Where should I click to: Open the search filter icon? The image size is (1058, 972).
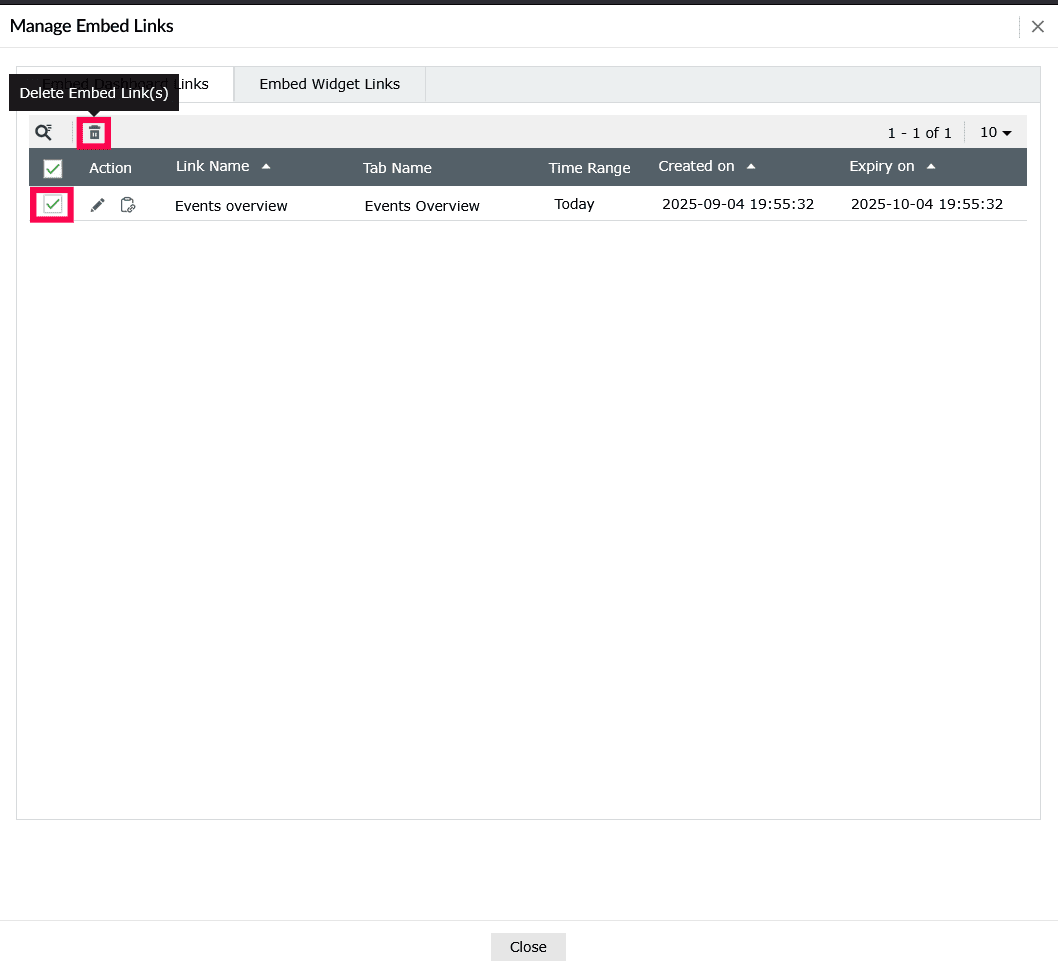click(x=44, y=131)
